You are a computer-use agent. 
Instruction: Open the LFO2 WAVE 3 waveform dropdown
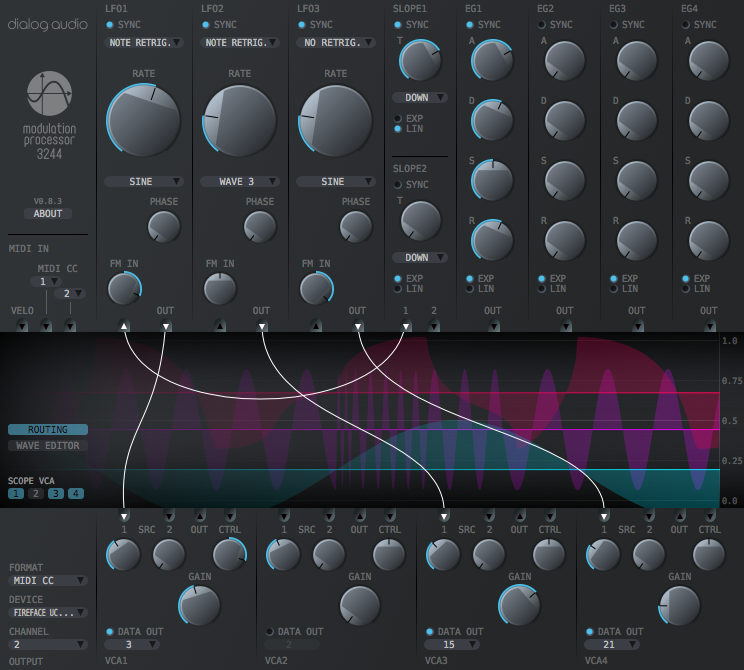[240, 182]
